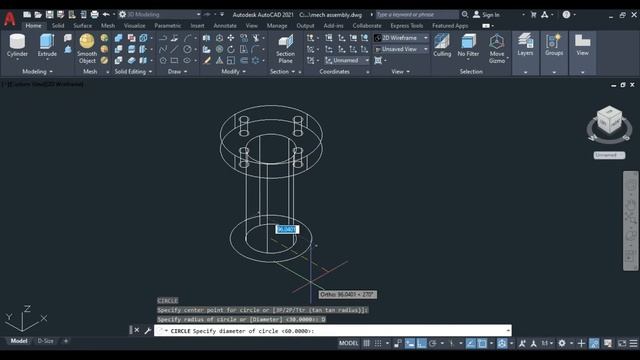Select the Line draw tool
Image resolution: width=640 pixels, height=360 pixels.
(175, 49)
